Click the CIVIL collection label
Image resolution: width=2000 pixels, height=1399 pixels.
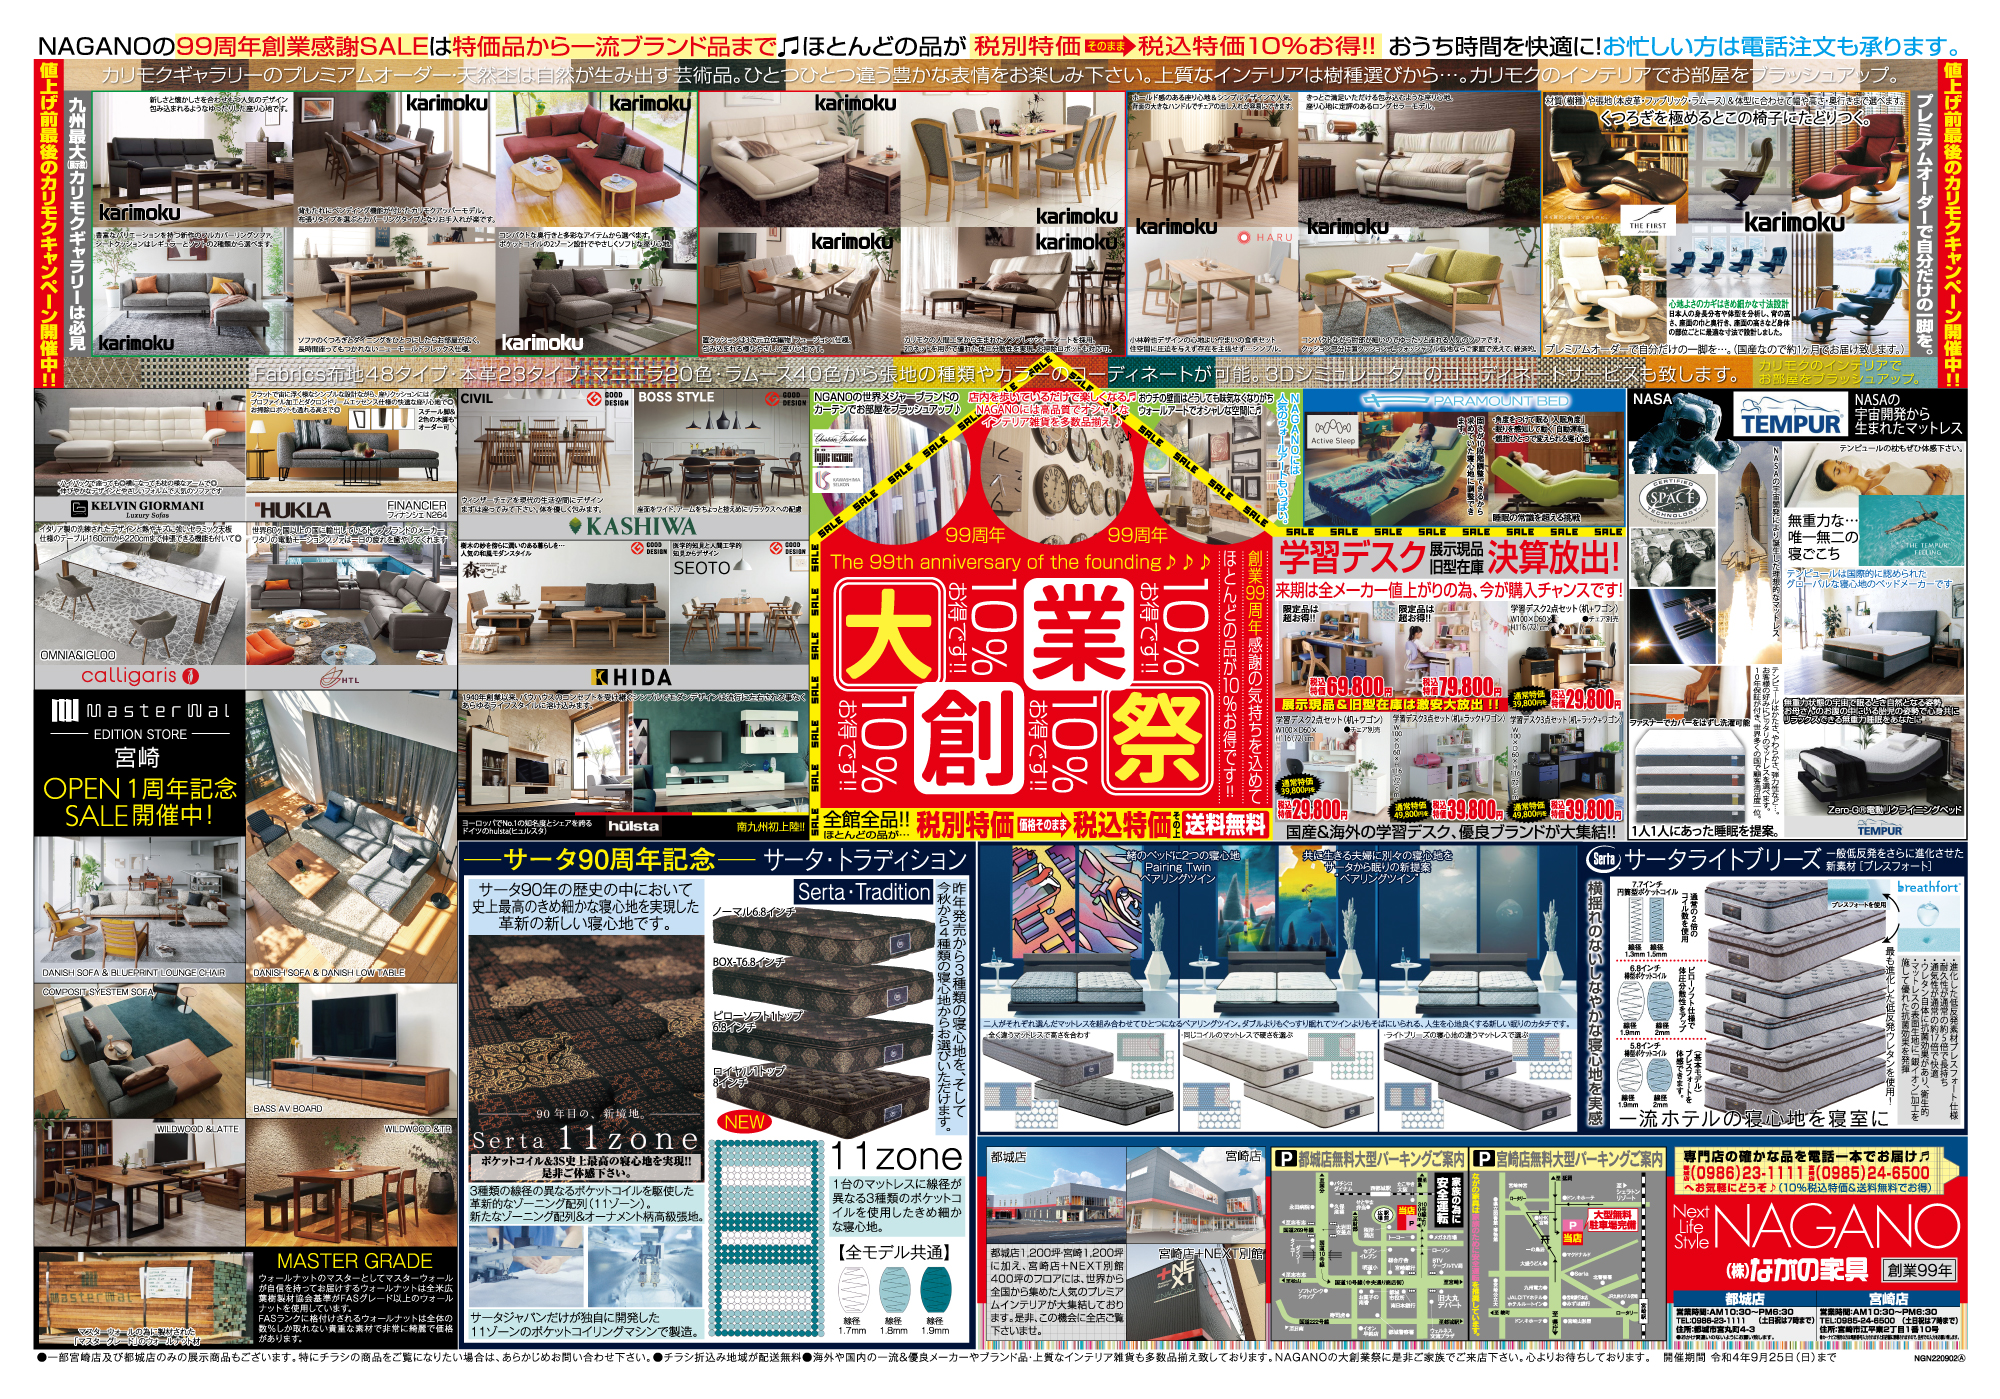pyautogui.click(x=478, y=398)
